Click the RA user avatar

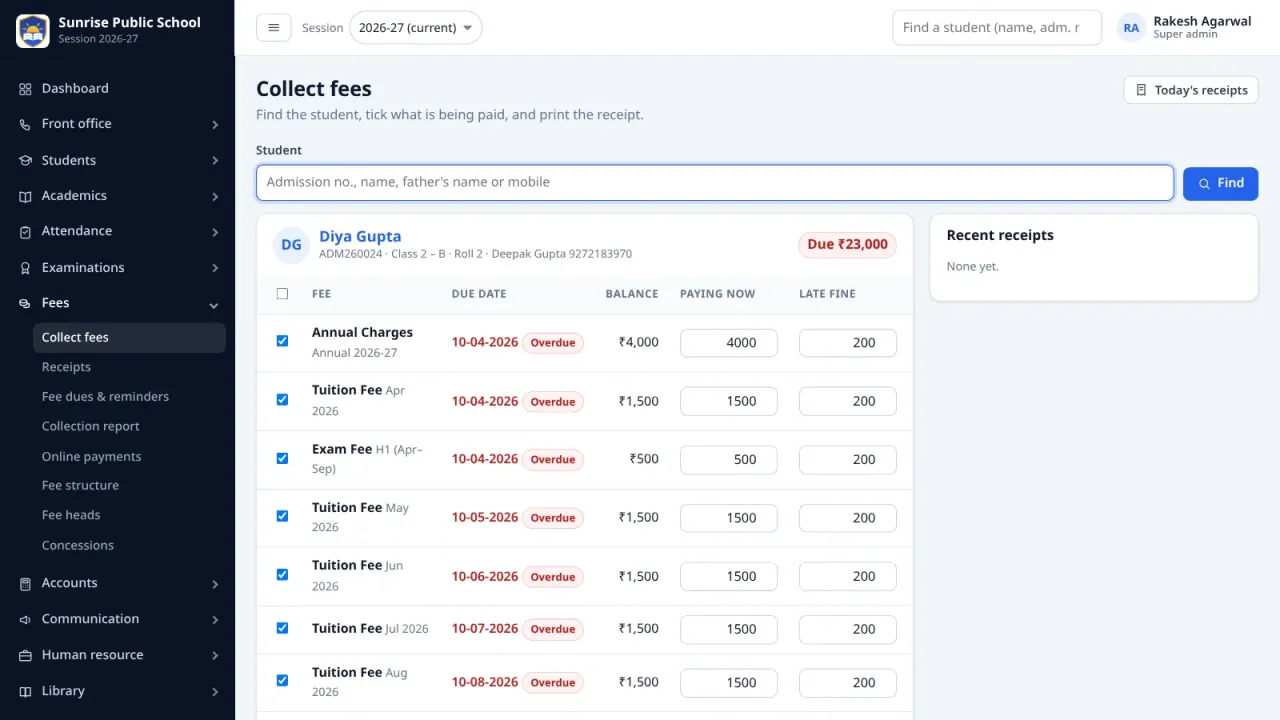point(1131,28)
